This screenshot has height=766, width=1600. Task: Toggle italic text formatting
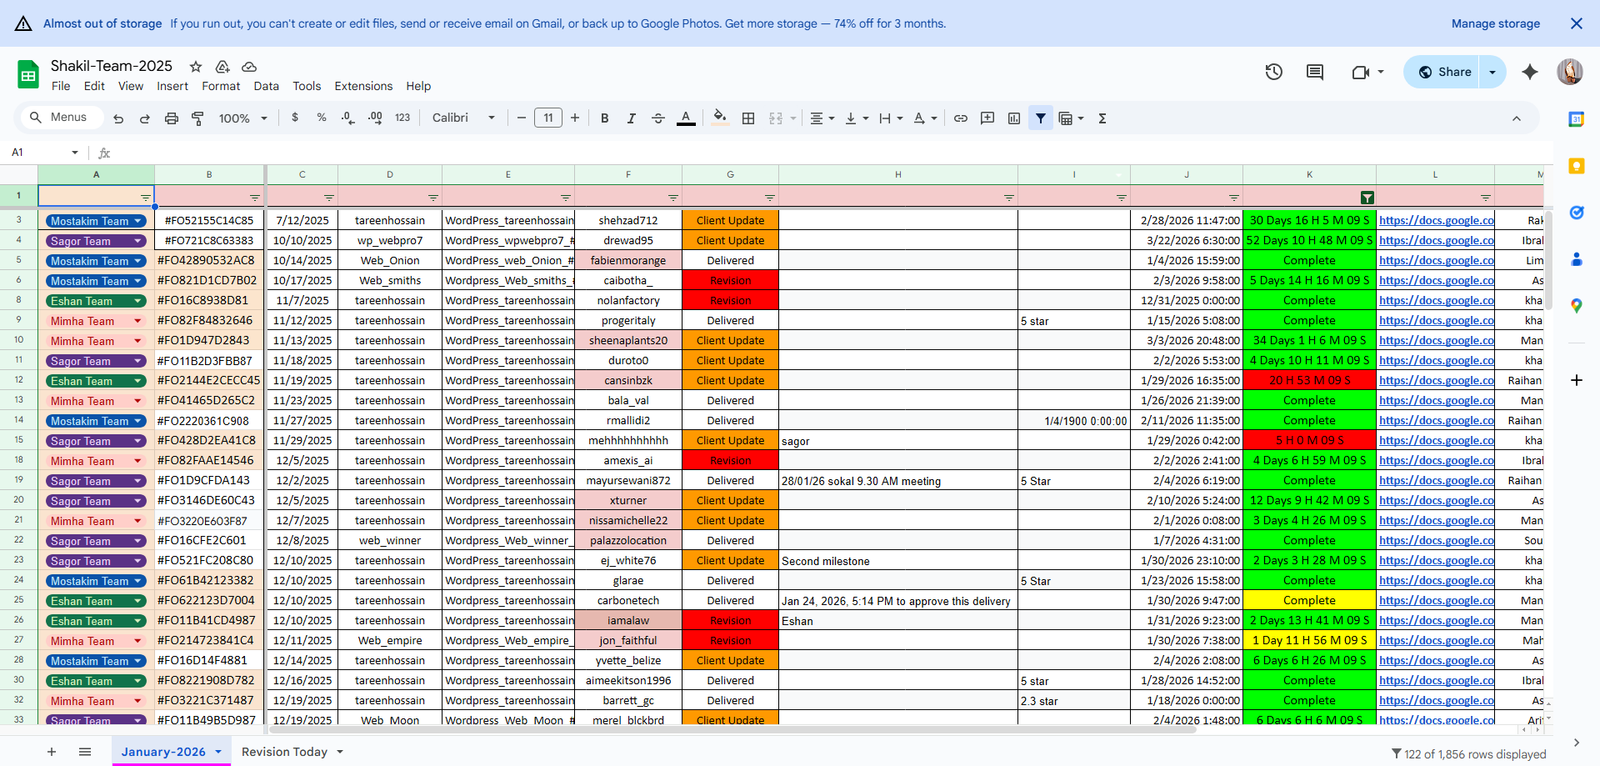(631, 118)
